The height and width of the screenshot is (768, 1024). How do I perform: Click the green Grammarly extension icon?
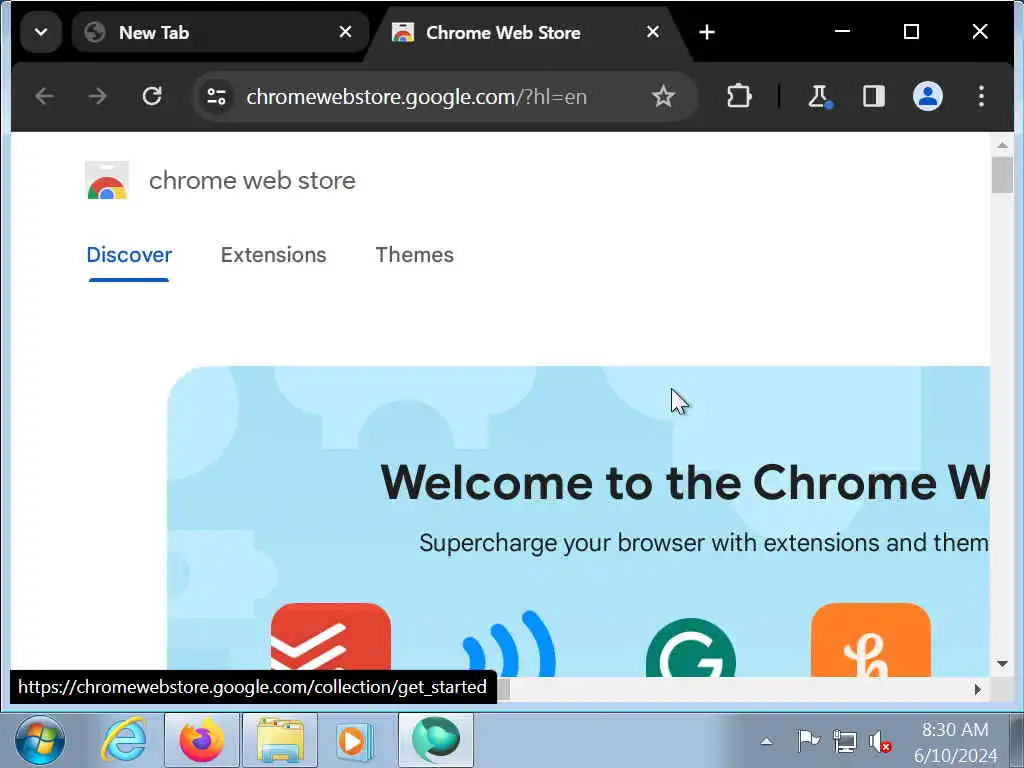point(691,647)
